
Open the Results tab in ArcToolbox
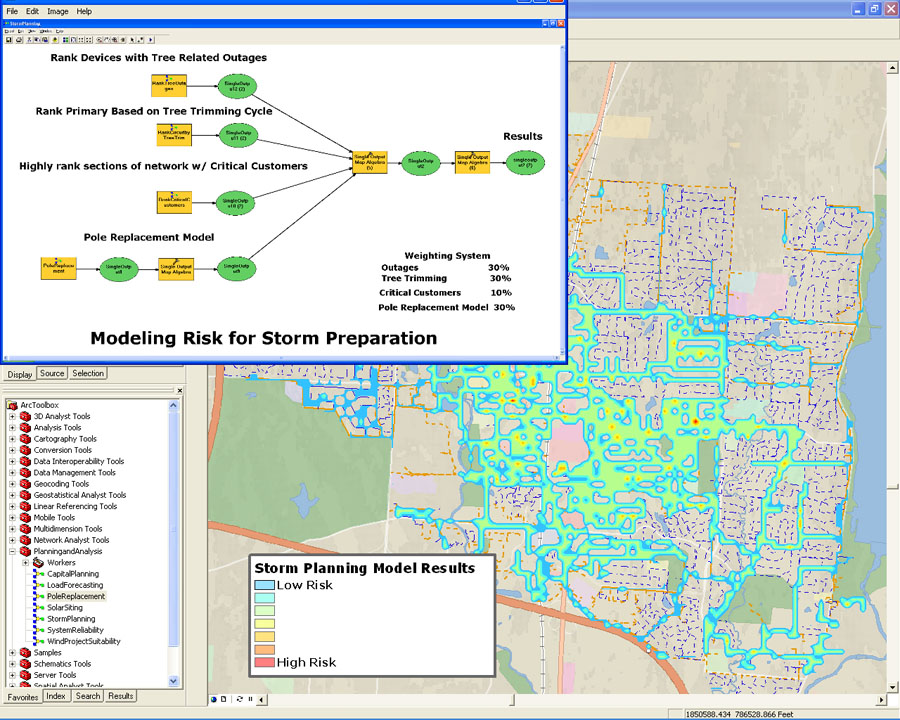pyautogui.click(x=121, y=696)
